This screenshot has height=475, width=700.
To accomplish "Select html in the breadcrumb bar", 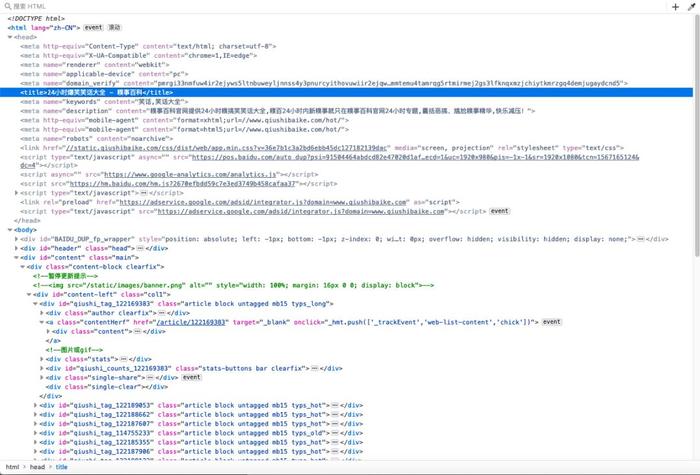I will coord(12,467).
